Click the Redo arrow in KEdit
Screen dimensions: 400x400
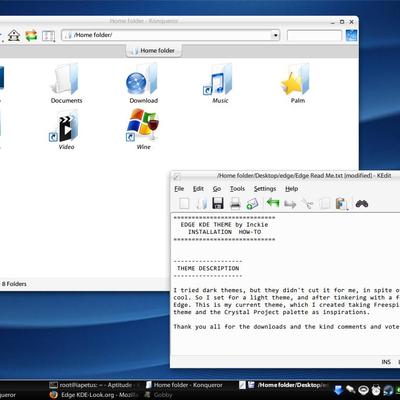(290, 204)
